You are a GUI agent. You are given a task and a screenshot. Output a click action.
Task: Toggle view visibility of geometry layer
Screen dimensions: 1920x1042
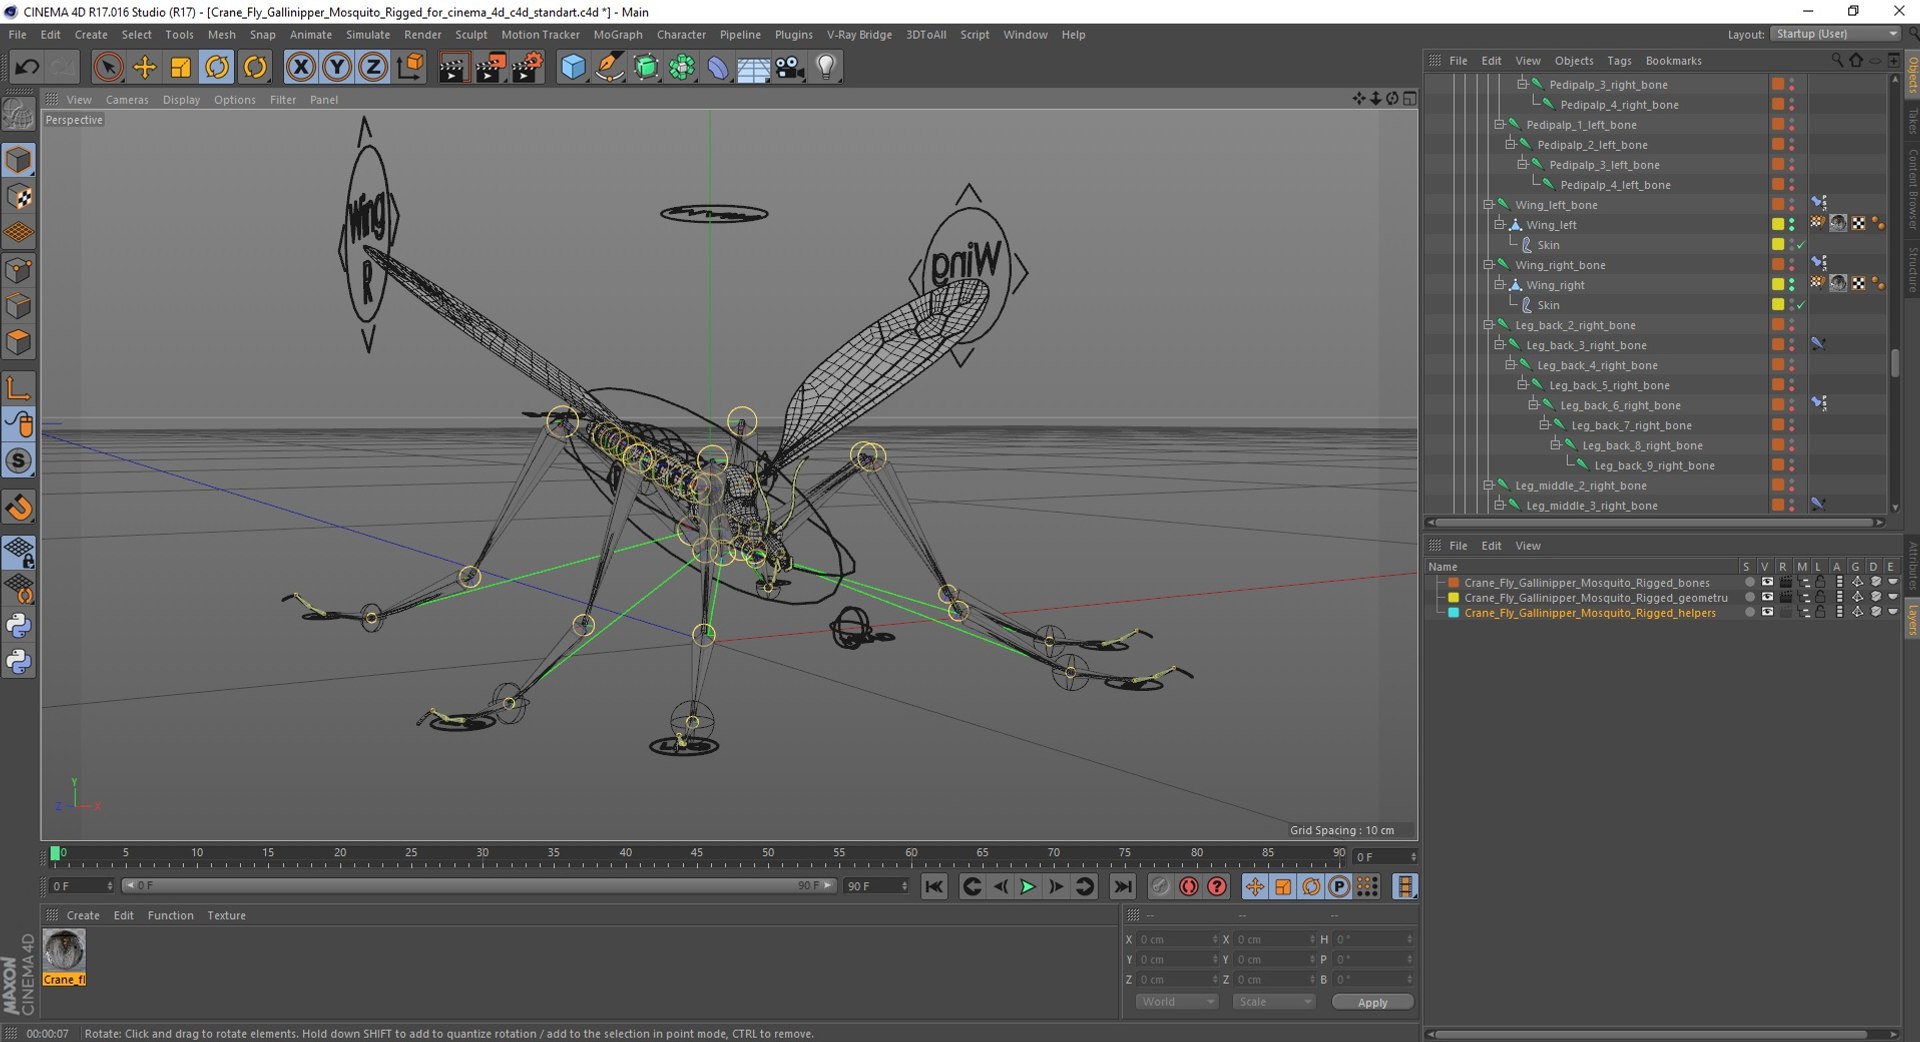pos(1767,598)
